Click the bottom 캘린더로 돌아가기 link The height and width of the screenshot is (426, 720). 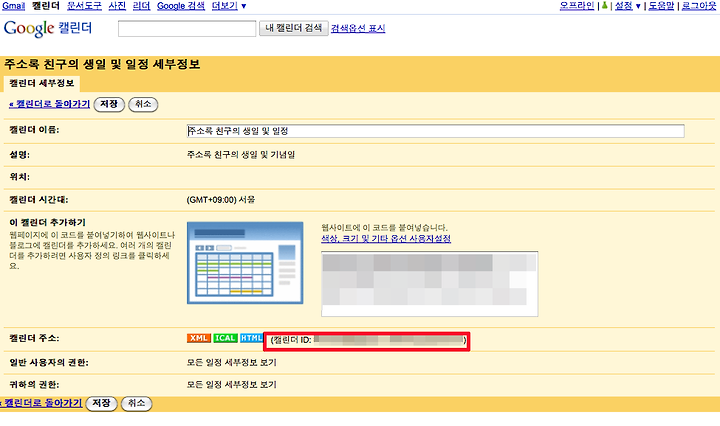point(41,403)
